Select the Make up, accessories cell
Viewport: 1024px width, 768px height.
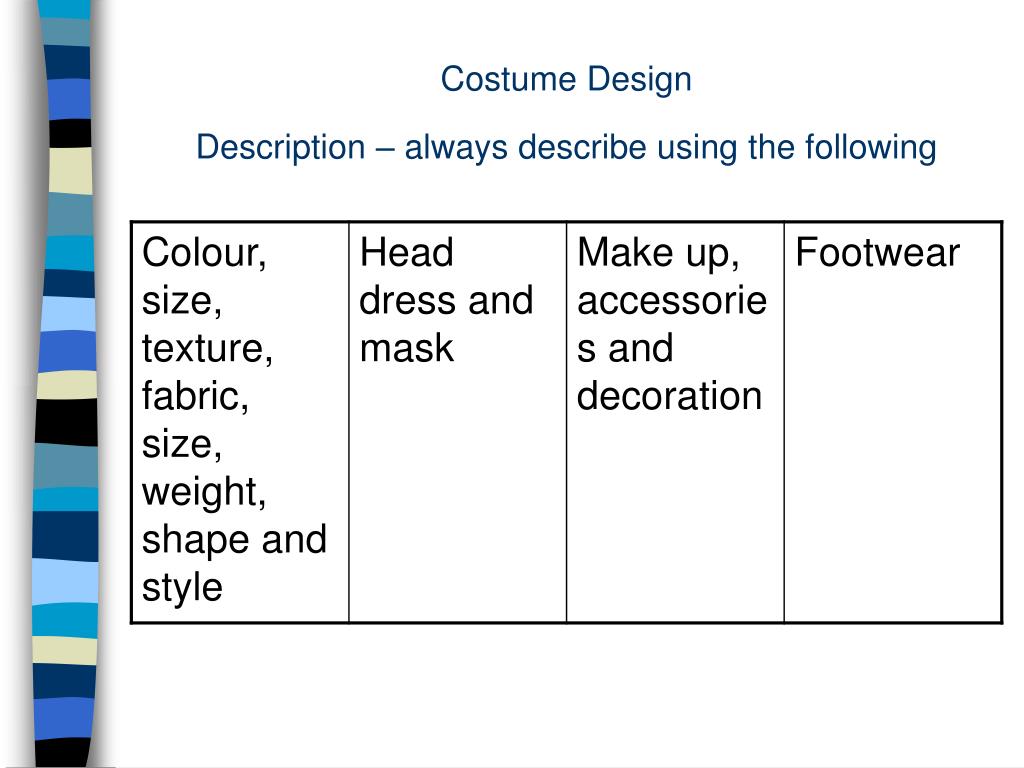coord(675,423)
